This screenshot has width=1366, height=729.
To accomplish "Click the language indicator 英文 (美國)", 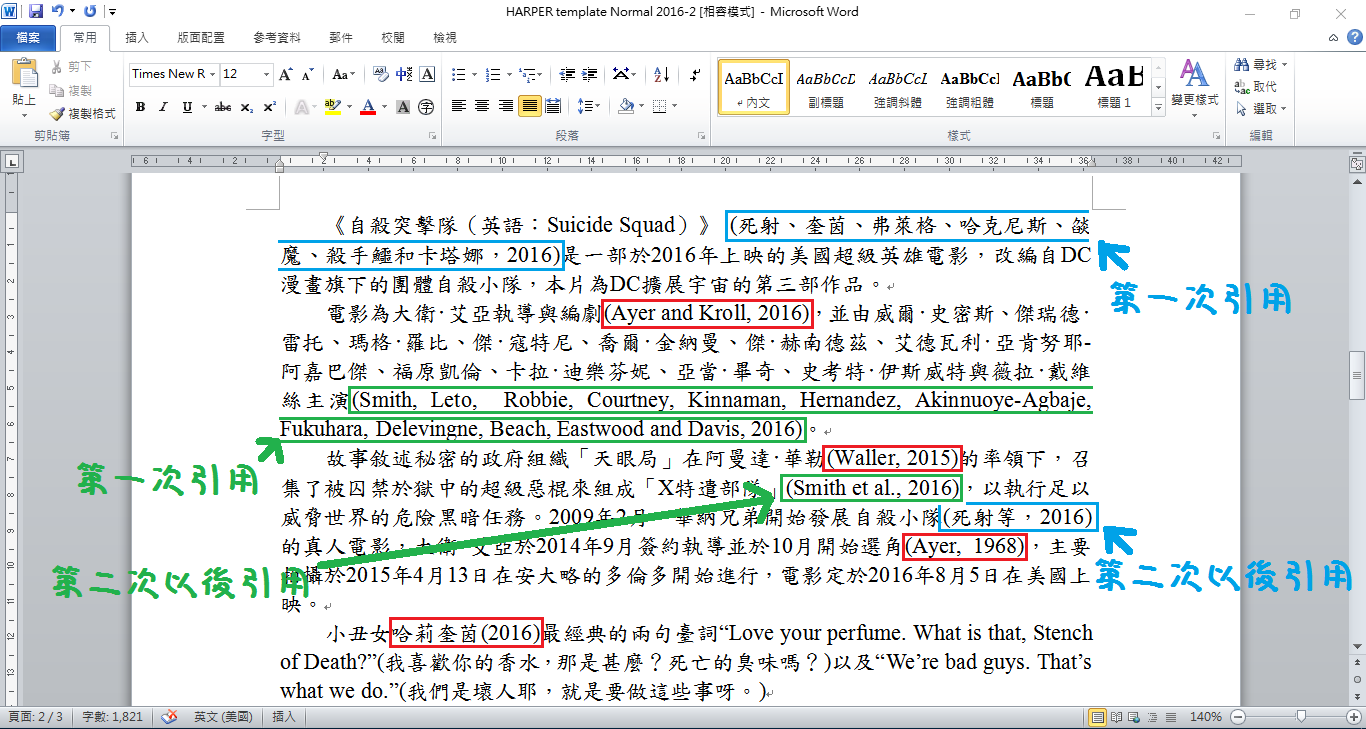I will [222, 717].
